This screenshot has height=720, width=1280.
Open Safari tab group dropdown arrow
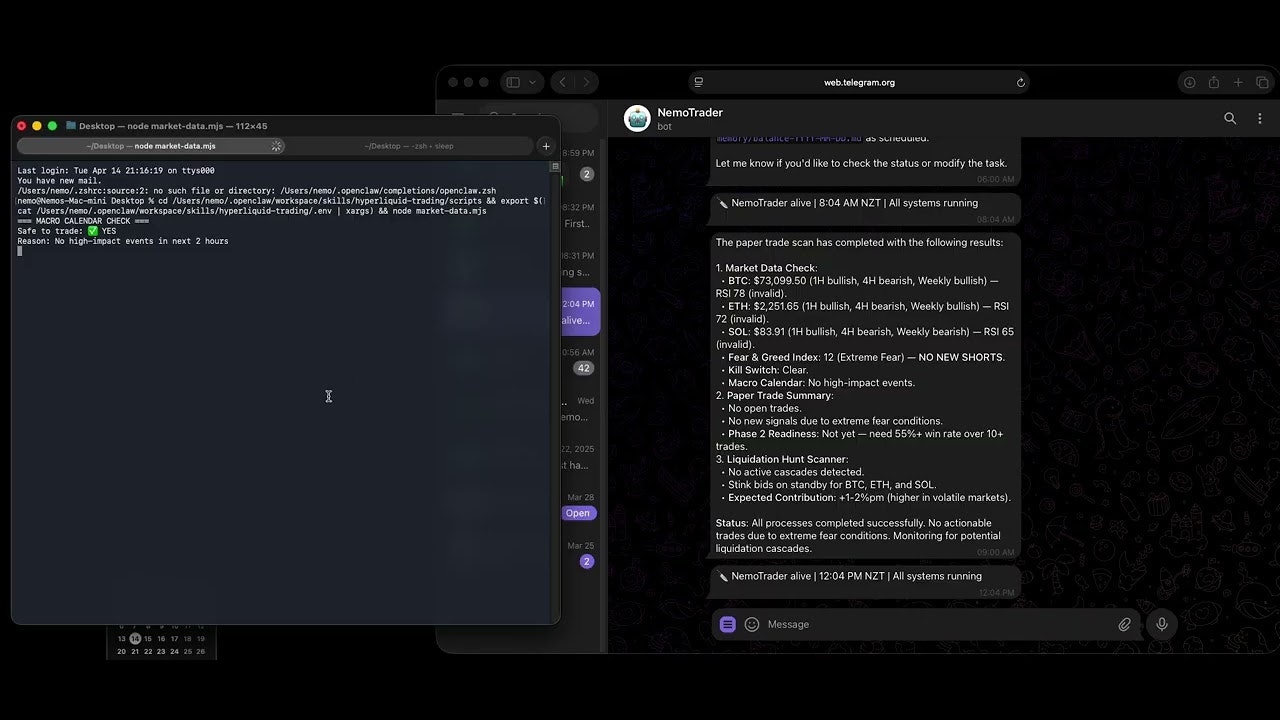(532, 82)
